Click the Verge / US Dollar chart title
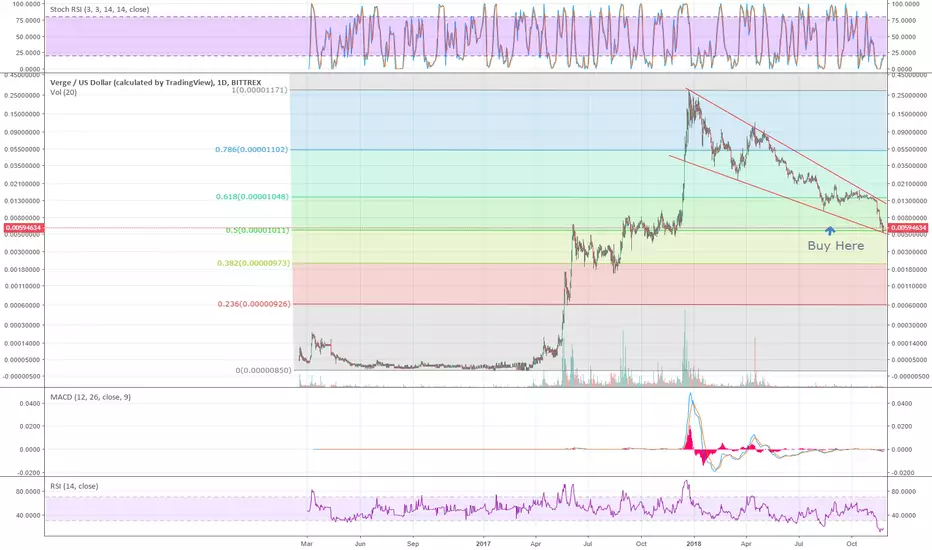Image resolution: width=932 pixels, height=550 pixels. tap(156, 83)
